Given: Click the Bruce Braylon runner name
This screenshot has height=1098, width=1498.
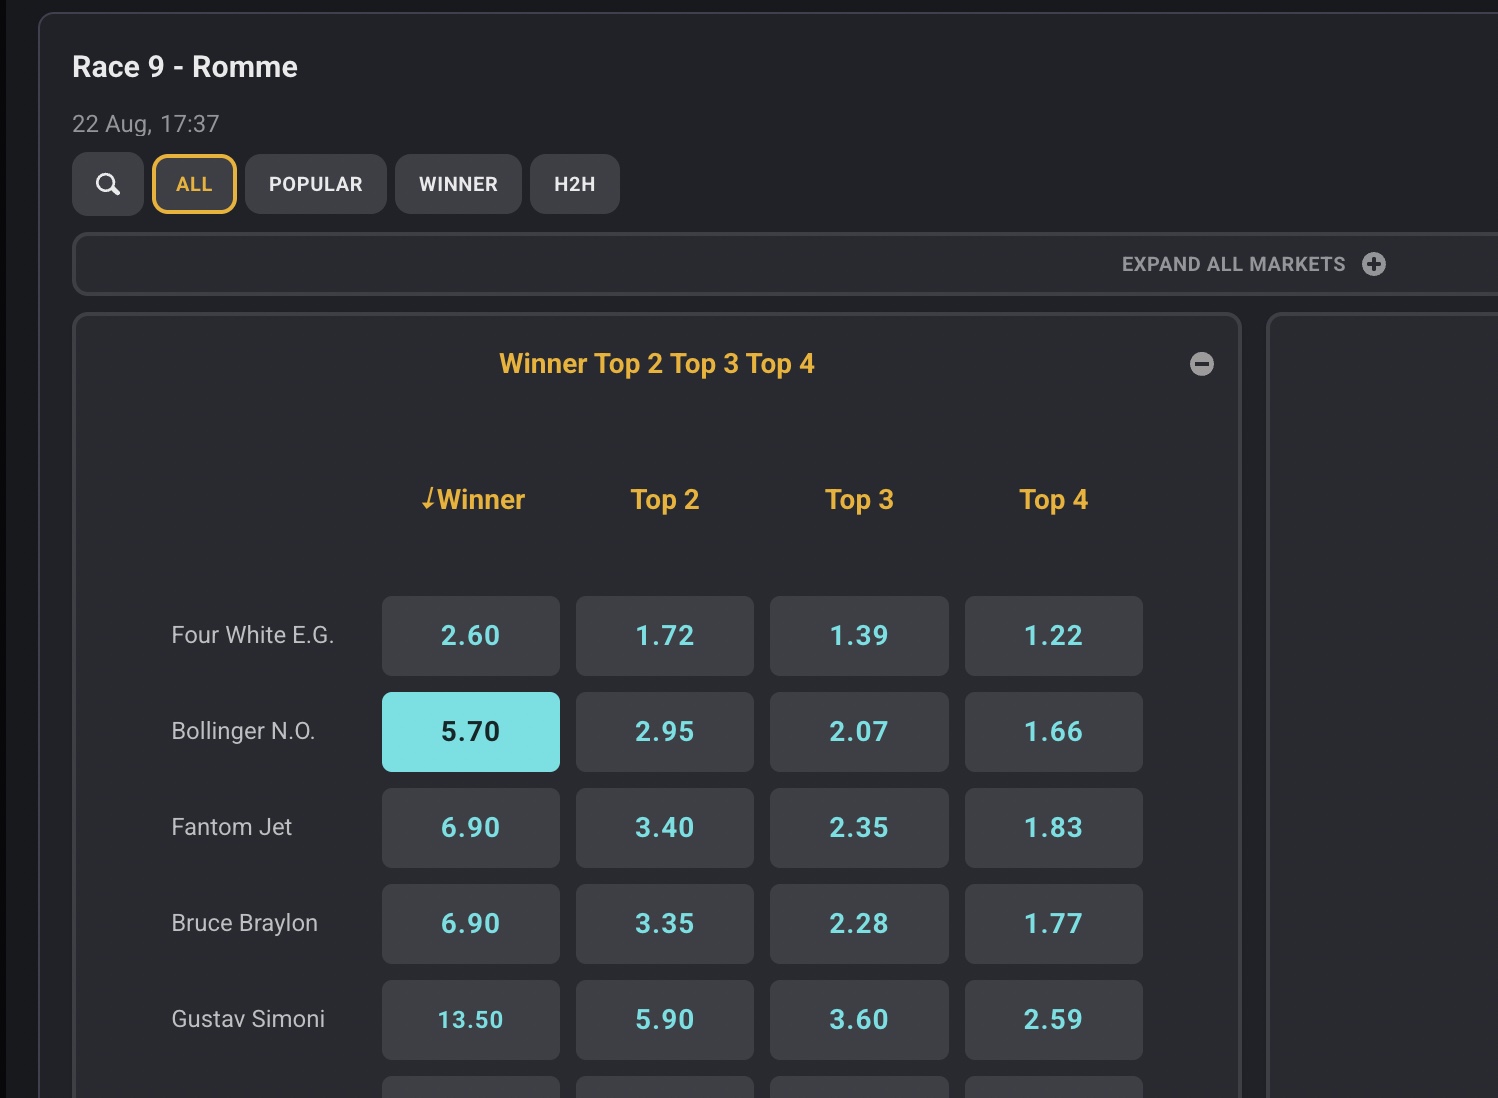Looking at the screenshot, I should 245,923.
